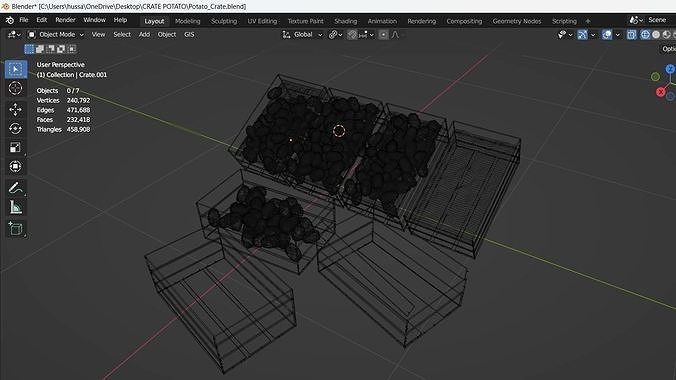Image resolution: width=676 pixels, height=380 pixels.
Task: Open the editor type dropdown
Action: 14,35
